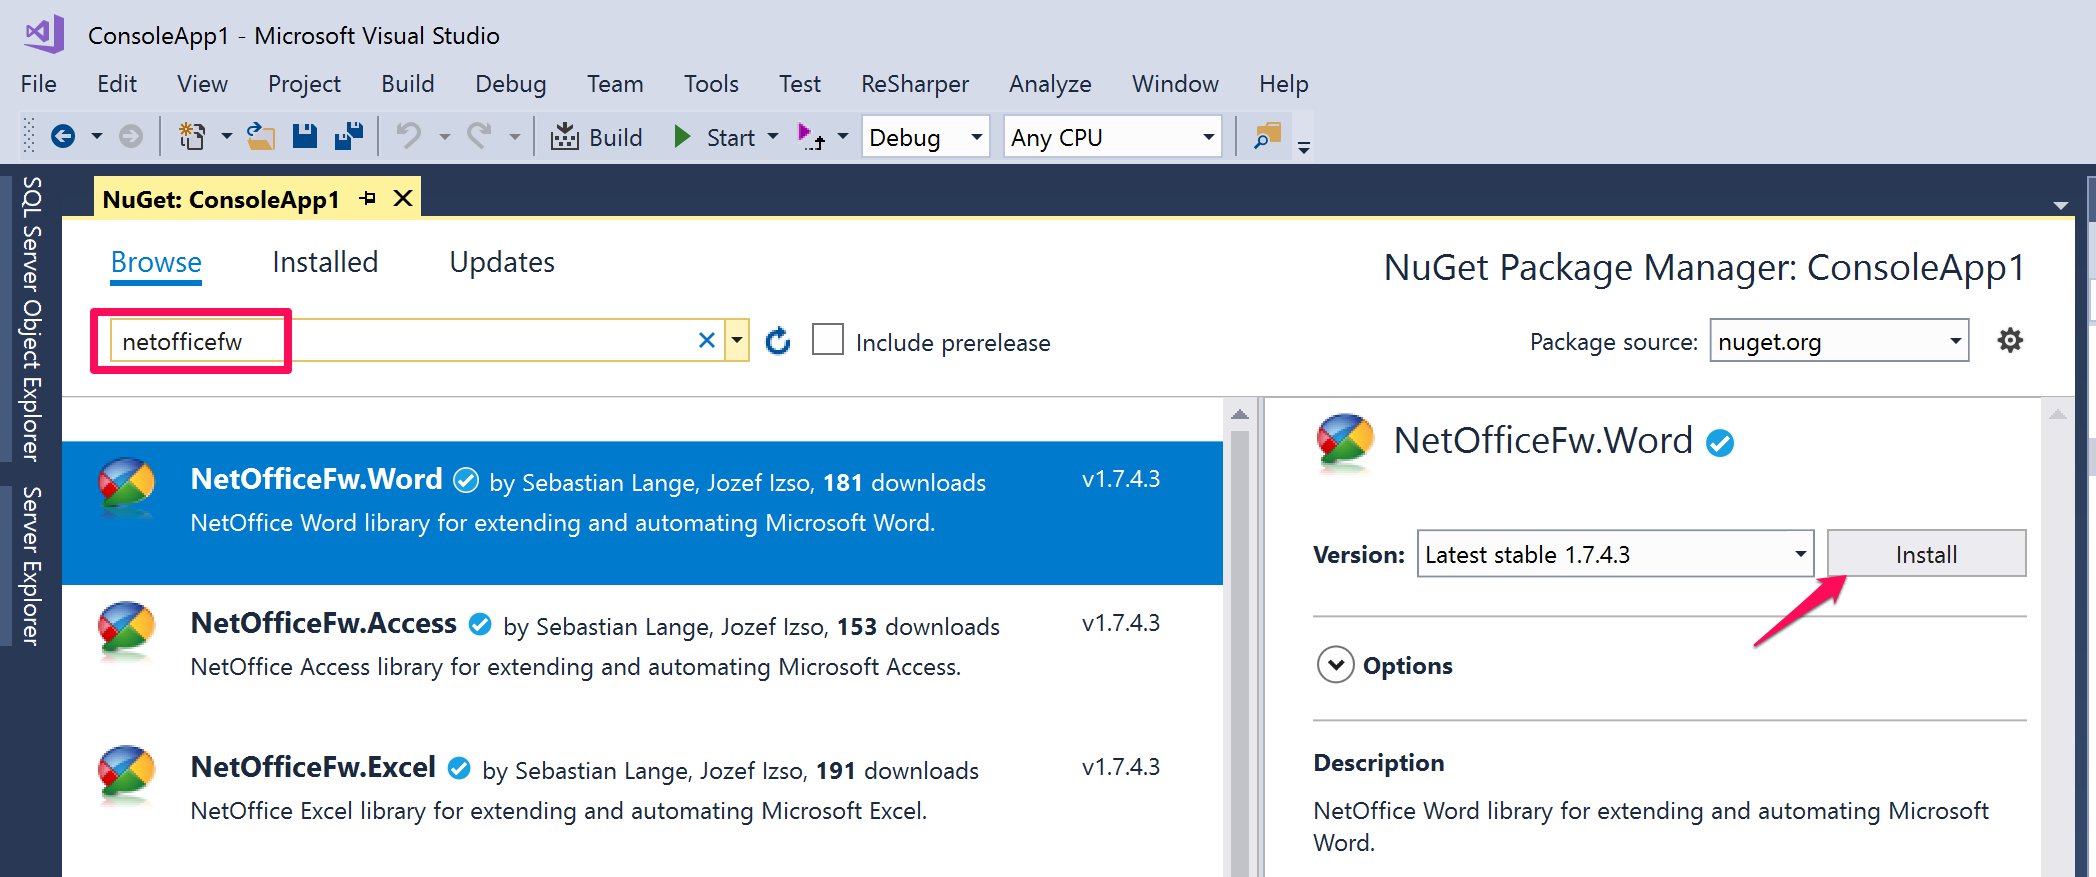Save the current file with Save icon
Viewport: 2096px width, 877px height.
pos(305,136)
